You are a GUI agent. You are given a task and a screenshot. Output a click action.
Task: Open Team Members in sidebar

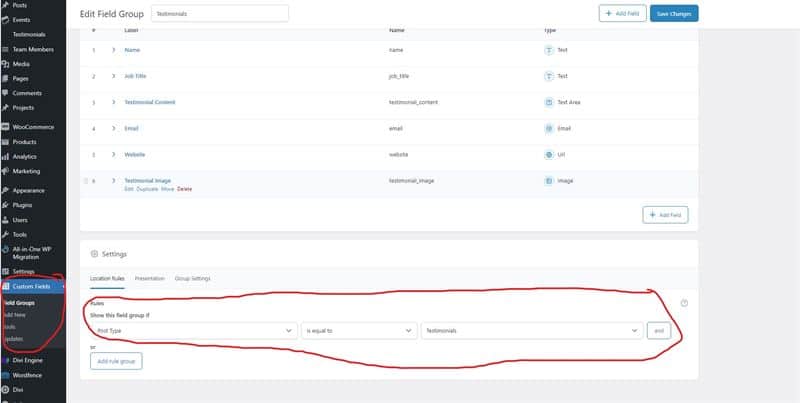click(33, 49)
